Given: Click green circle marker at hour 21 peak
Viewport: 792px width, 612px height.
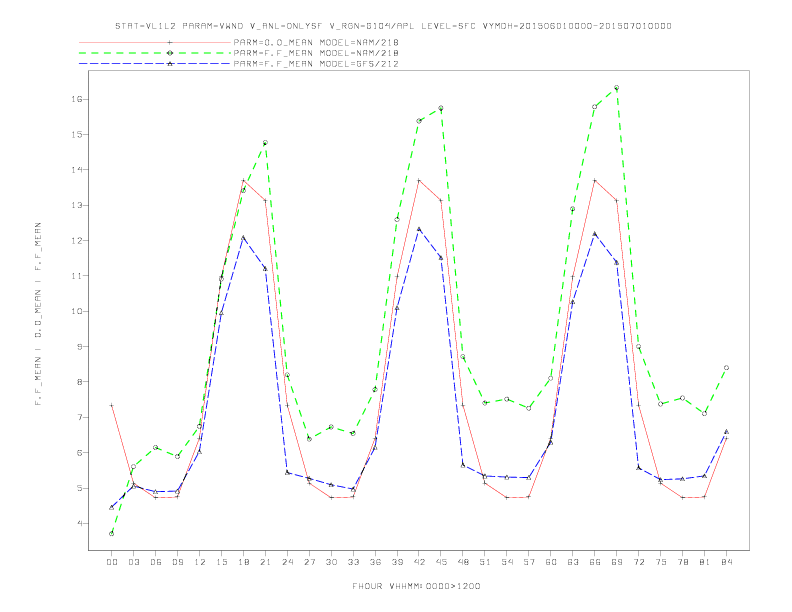Looking at the screenshot, I should pyautogui.click(x=265, y=142).
